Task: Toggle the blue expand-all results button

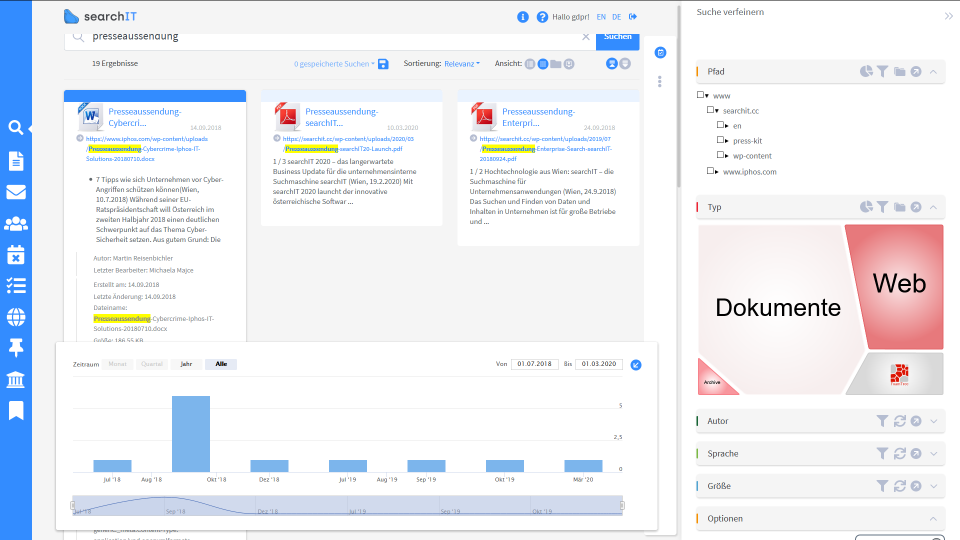Action: (612, 64)
